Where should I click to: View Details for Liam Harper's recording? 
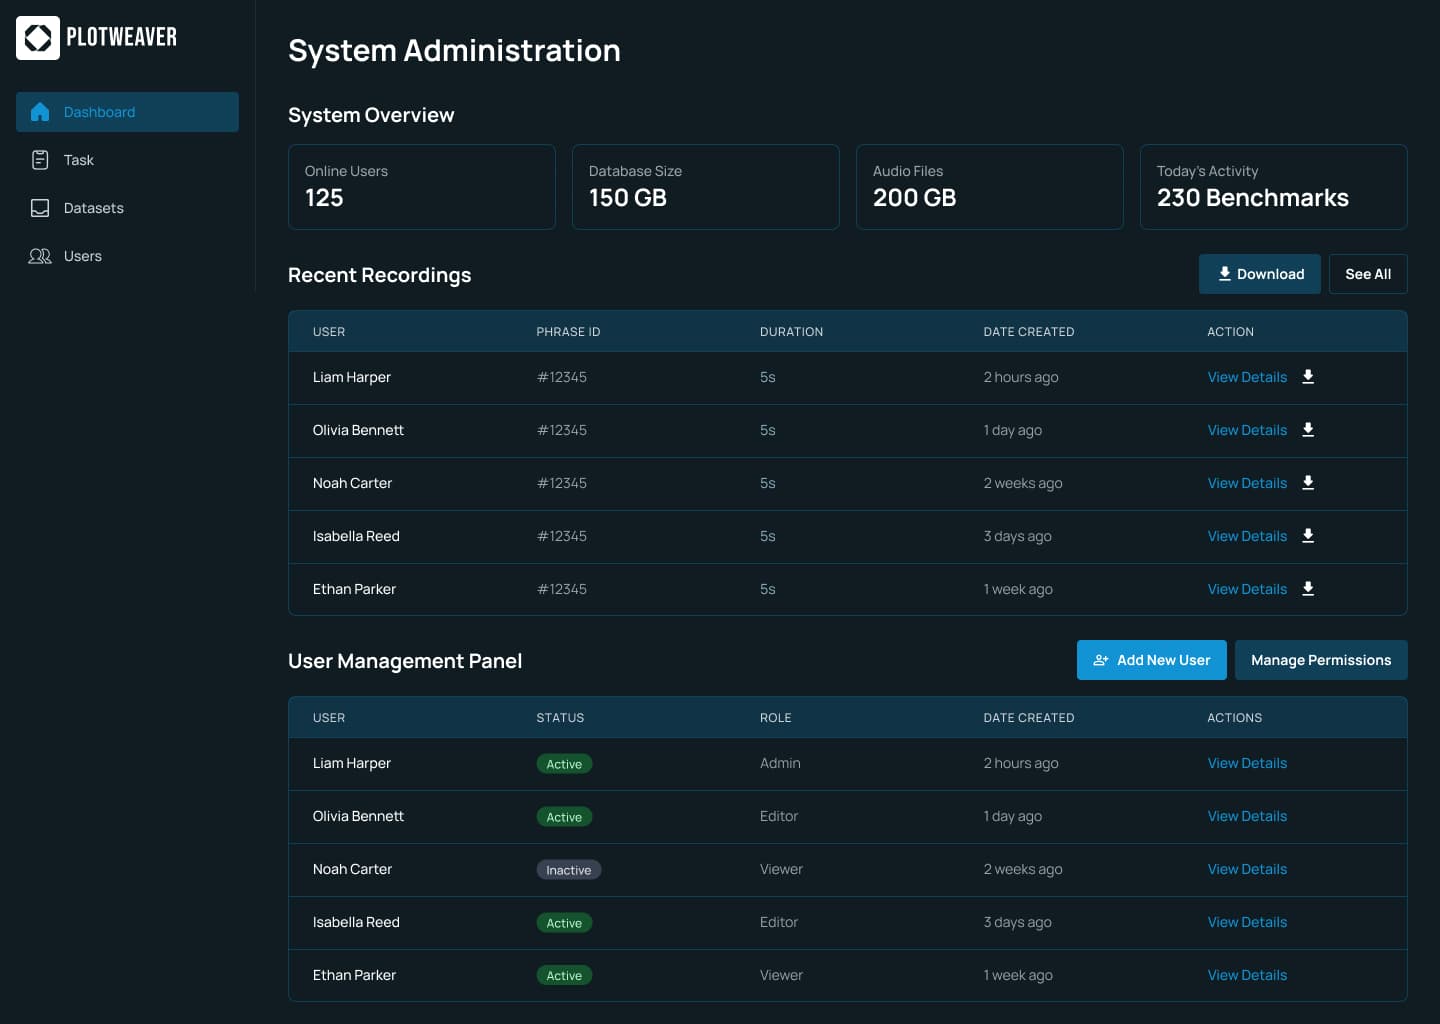tap(1247, 377)
